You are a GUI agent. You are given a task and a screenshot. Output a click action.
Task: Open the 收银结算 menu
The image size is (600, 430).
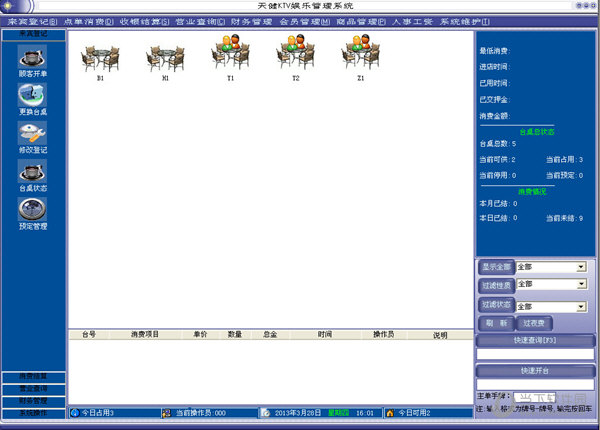[x=144, y=22]
